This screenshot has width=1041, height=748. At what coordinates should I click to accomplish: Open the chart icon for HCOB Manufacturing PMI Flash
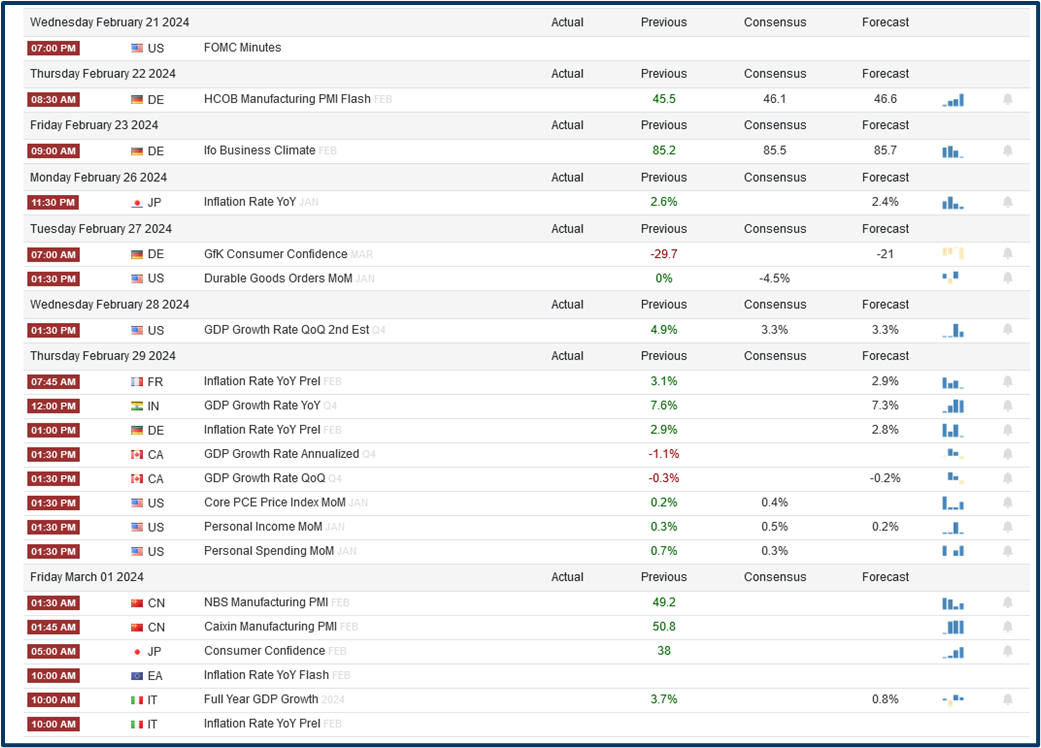[953, 99]
